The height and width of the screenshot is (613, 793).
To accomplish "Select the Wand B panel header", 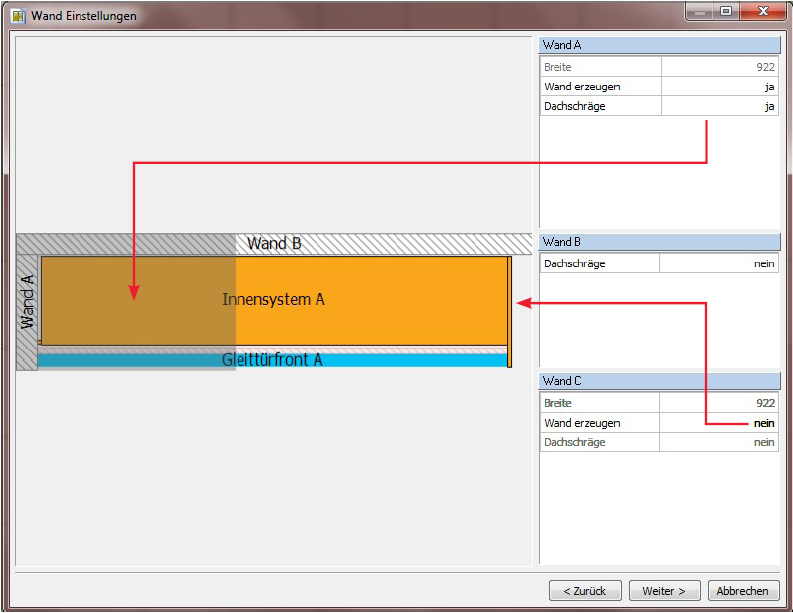I will (659, 242).
